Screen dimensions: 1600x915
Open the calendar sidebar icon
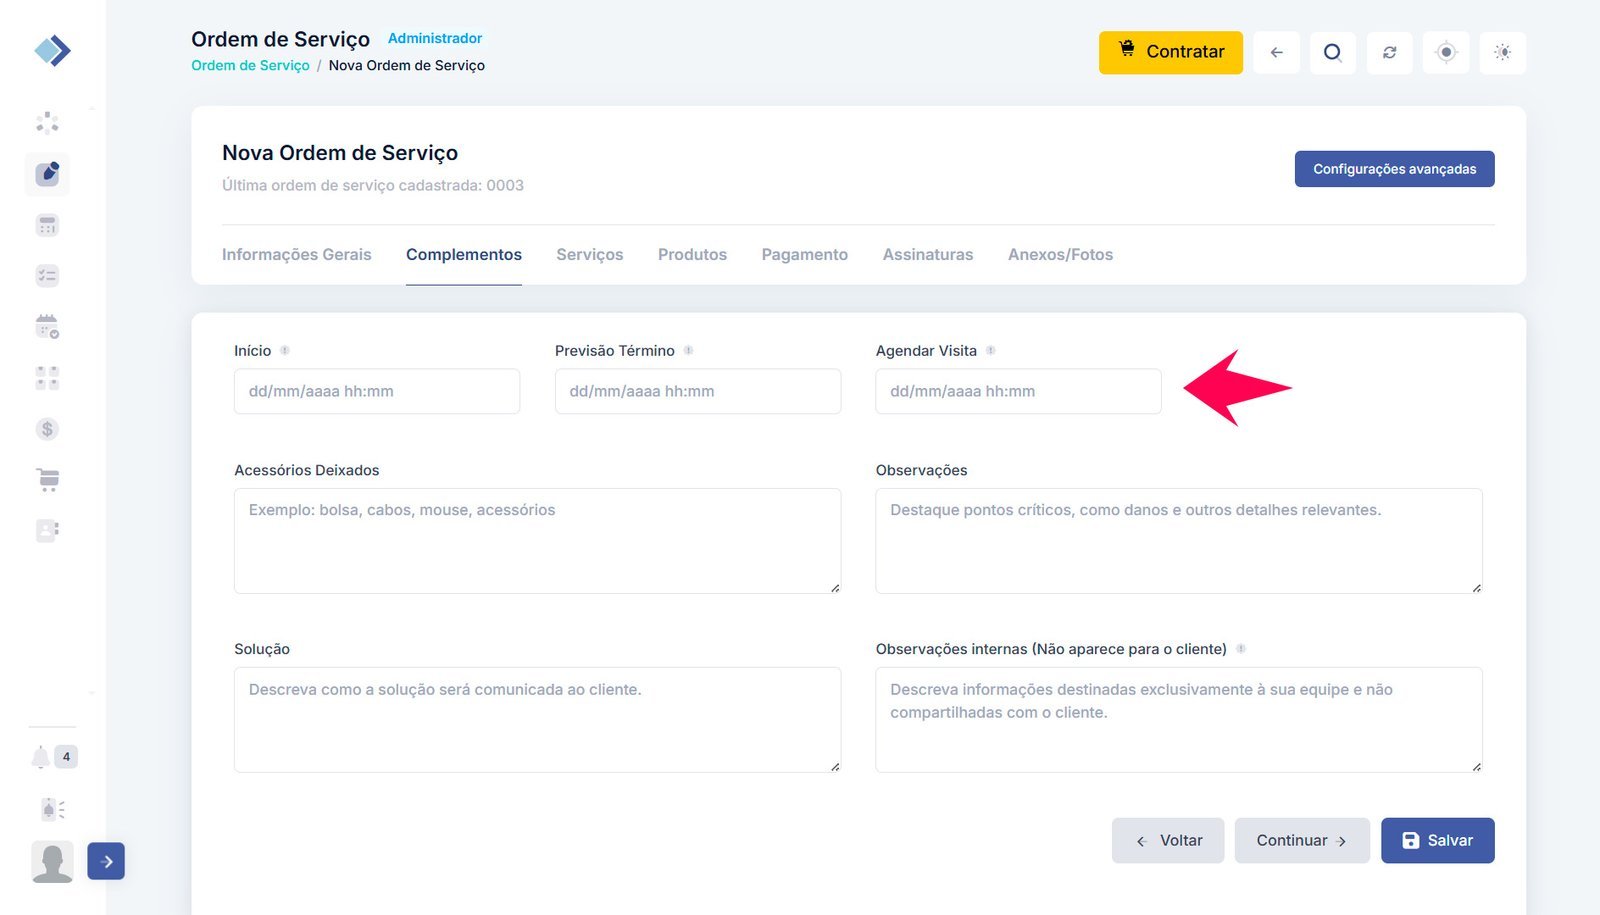pyautogui.click(x=47, y=326)
